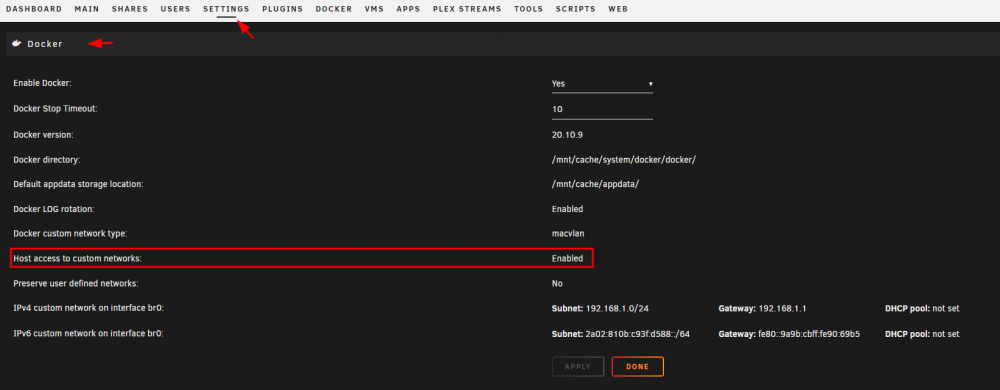Click IPv4 custom network on interface br0 label
Screen dimensions: 1000x390
pos(89,308)
